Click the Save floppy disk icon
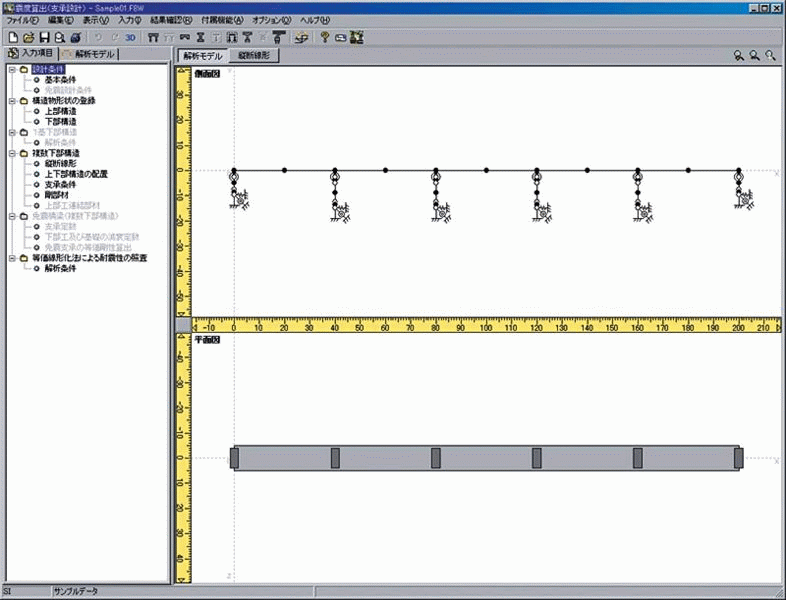The width and height of the screenshot is (786, 600). click(x=44, y=37)
